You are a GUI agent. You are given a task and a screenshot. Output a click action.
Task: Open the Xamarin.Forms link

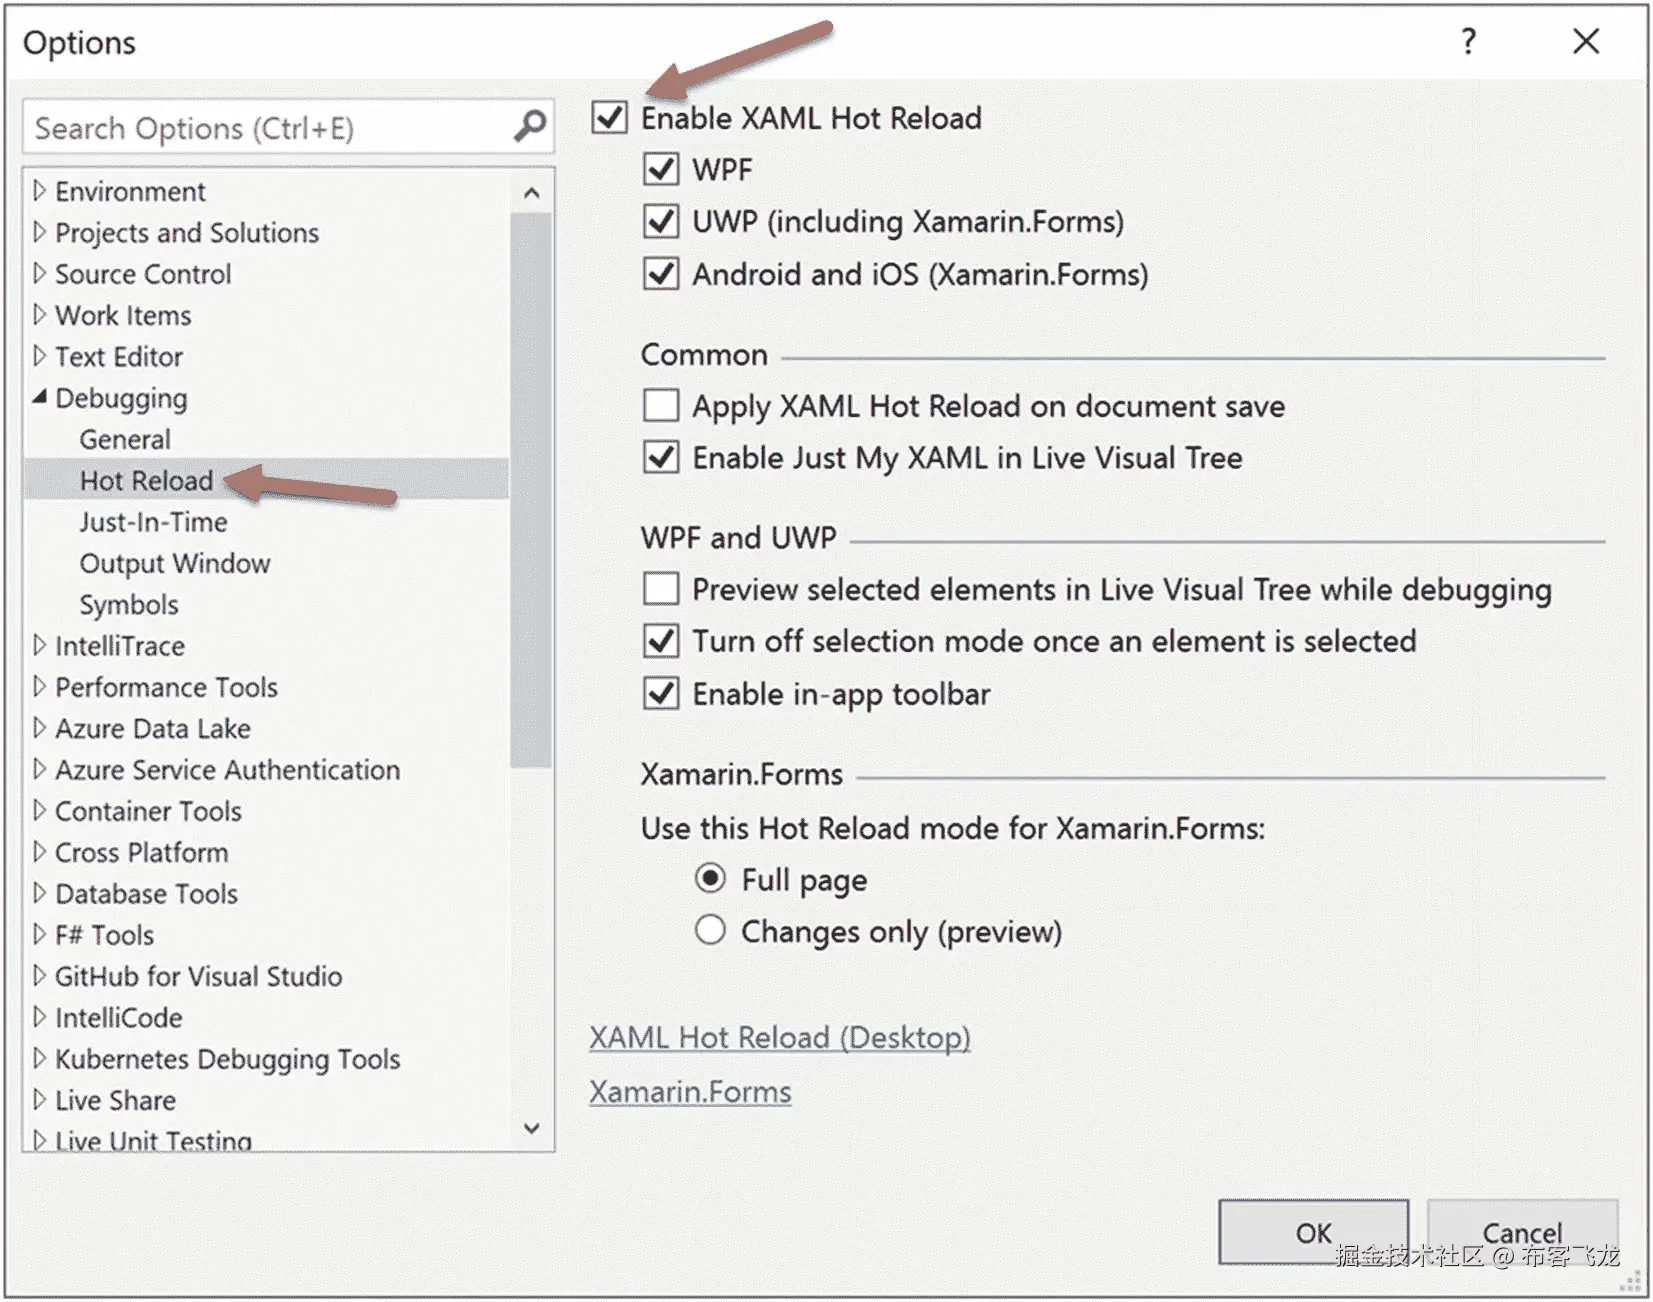pos(690,1091)
